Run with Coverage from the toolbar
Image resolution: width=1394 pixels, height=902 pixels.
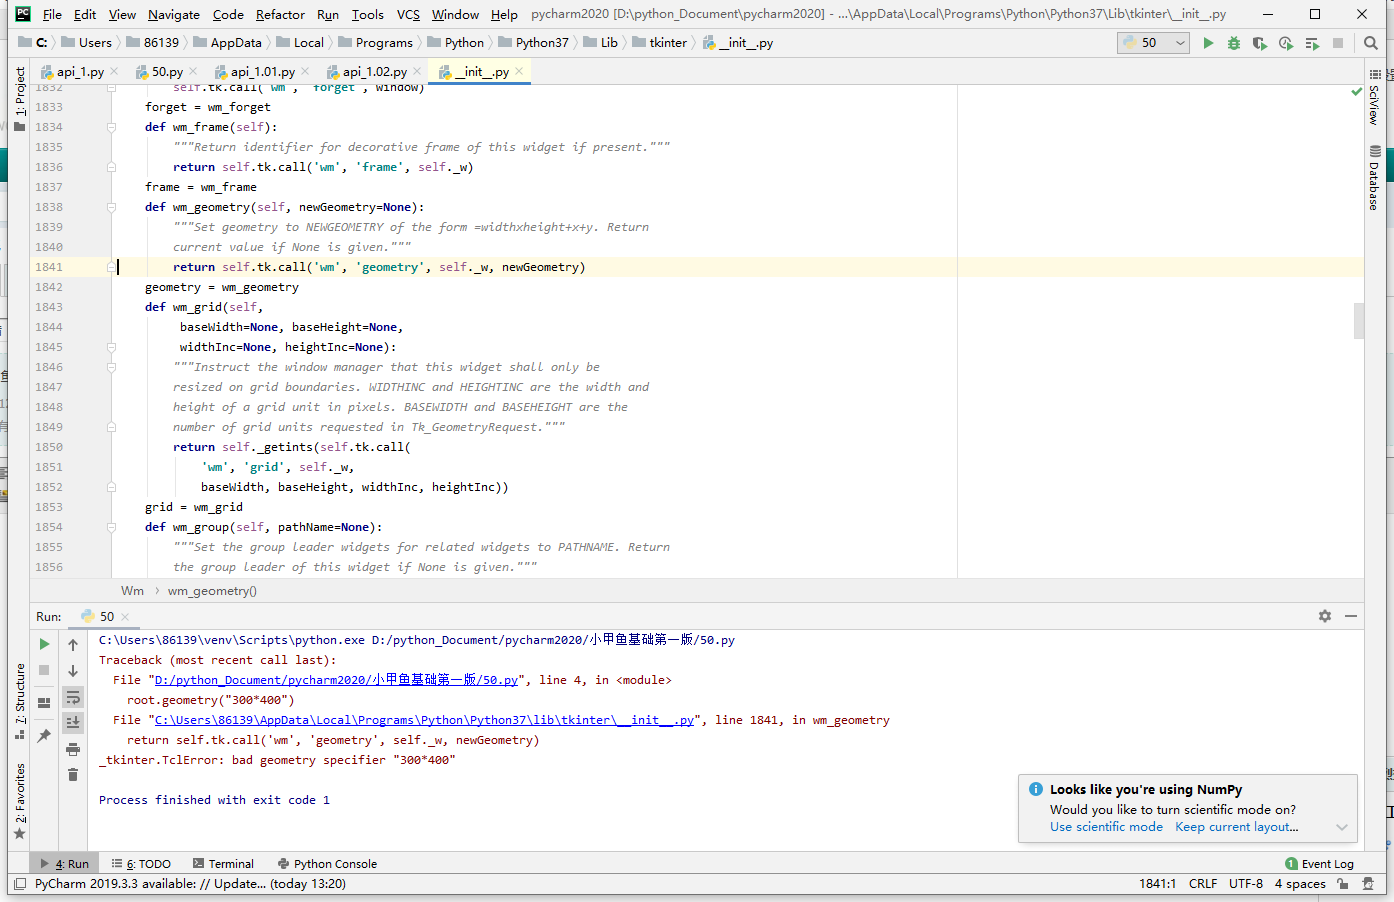[1260, 43]
